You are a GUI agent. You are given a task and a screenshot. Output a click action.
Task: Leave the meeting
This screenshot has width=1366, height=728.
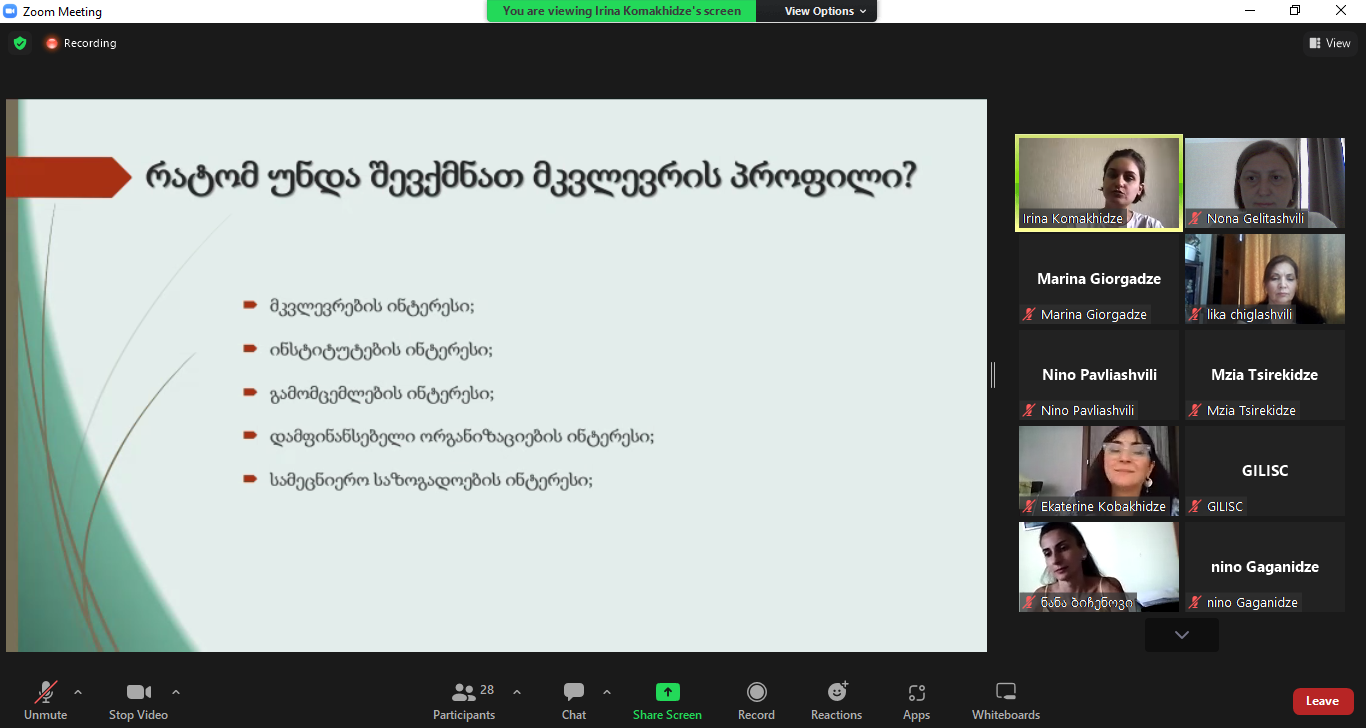tap(1322, 701)
